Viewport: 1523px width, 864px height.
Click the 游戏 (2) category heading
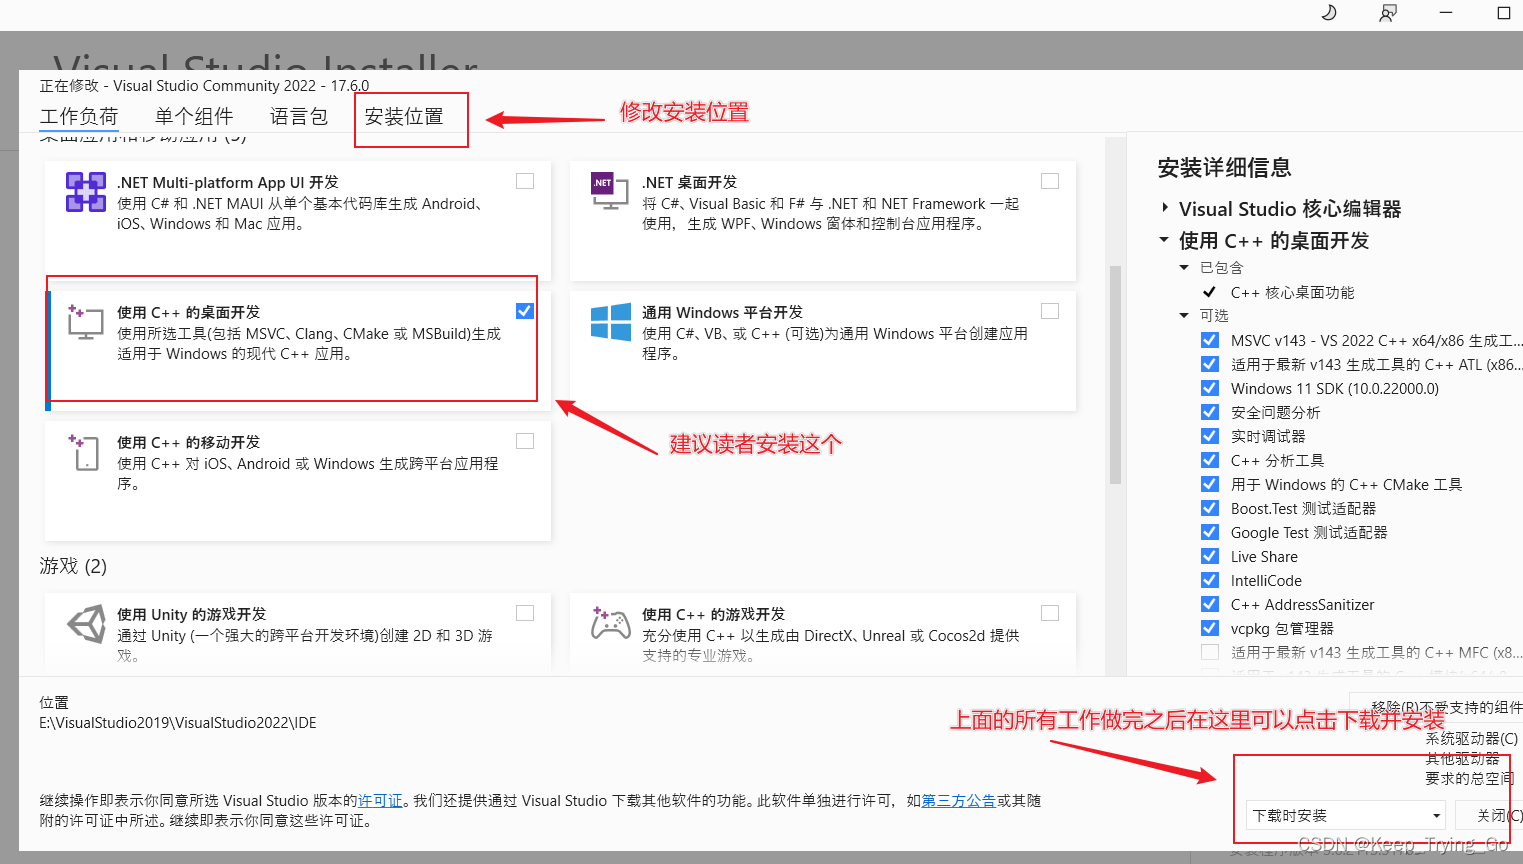tap(73, 566)
